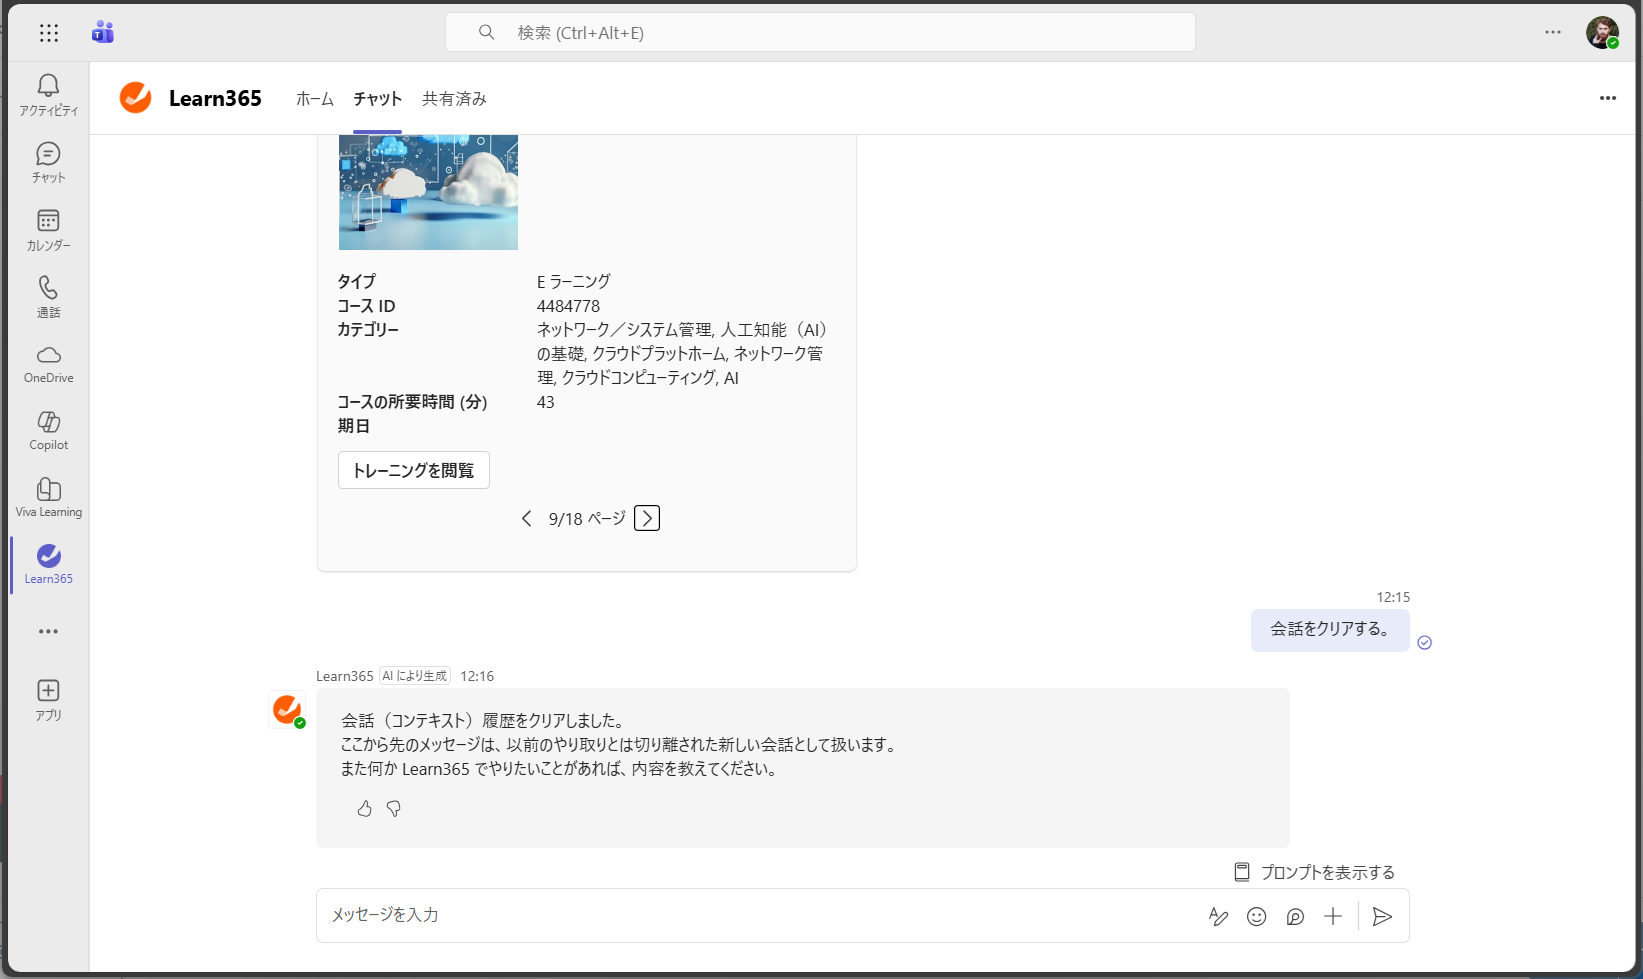
Task: Click the トレーニングを閲覧 button
Action: [414, 470]
